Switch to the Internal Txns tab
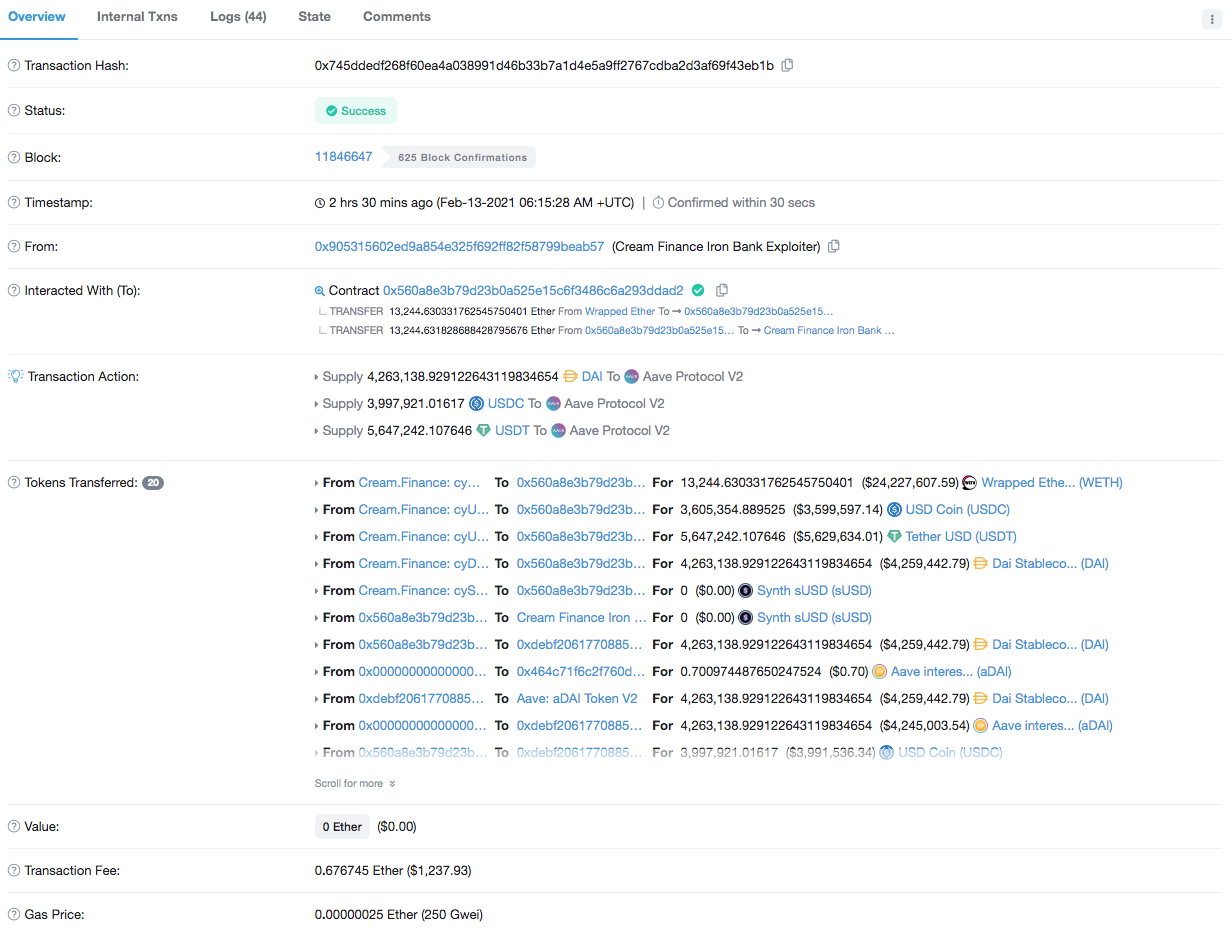Viewport: 1232px width, 935px height. [137, 17]
